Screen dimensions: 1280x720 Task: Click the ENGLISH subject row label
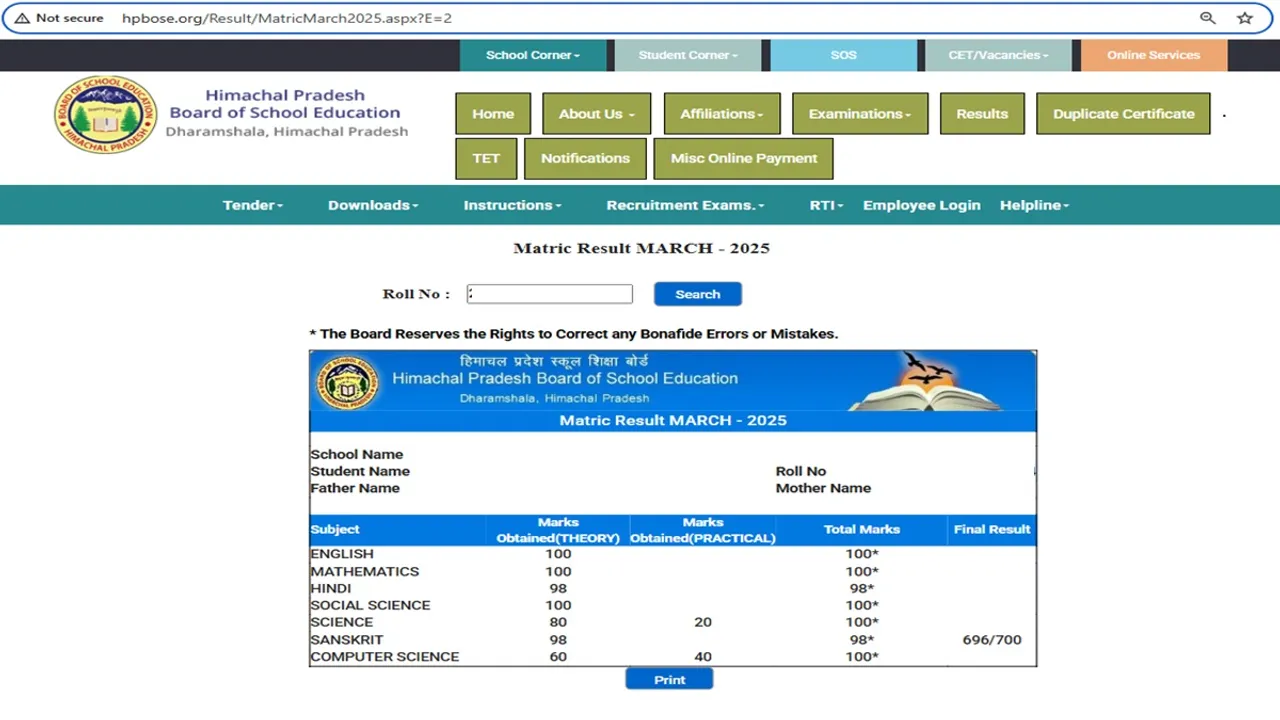click(342, 554)
